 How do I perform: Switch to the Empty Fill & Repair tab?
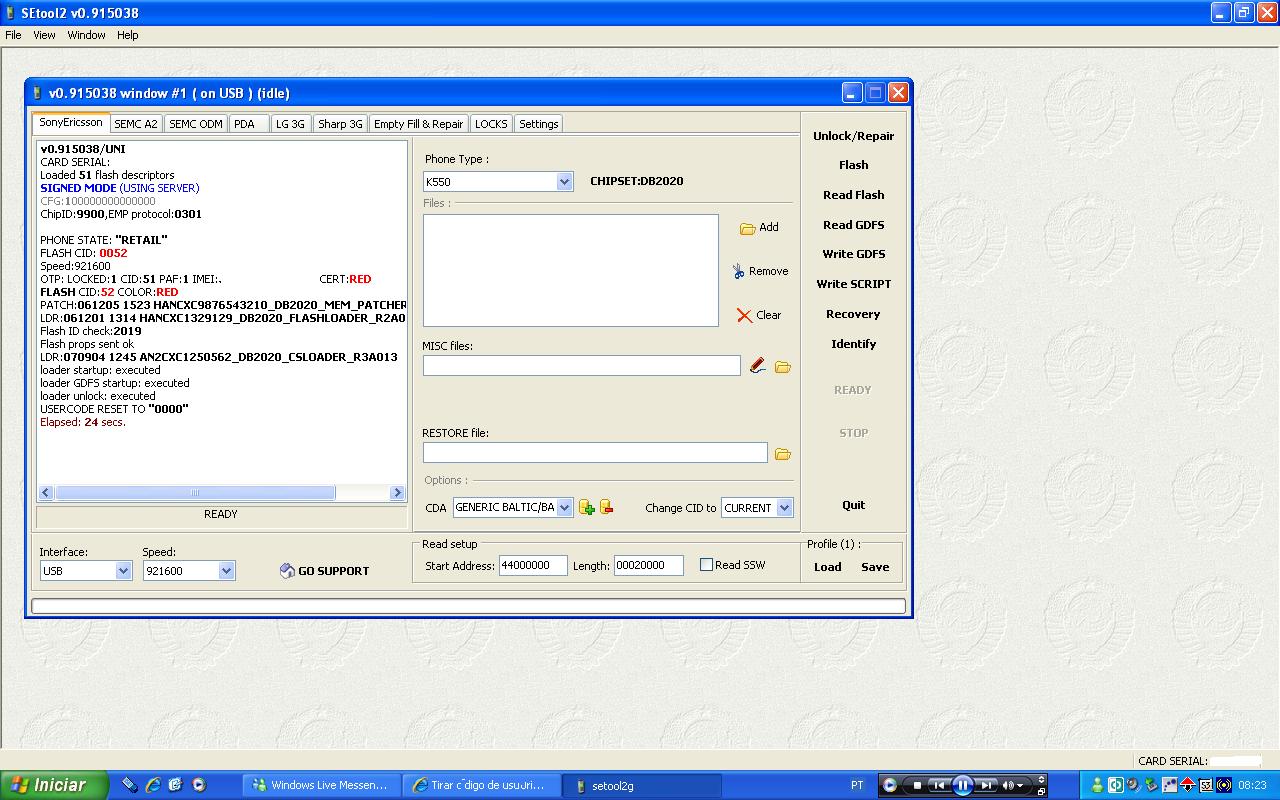coord(418,124)
